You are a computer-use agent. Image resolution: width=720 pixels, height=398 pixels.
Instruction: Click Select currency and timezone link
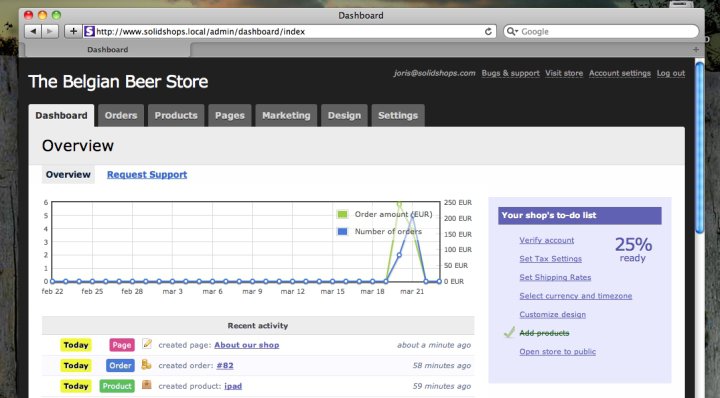coord(575,296)
